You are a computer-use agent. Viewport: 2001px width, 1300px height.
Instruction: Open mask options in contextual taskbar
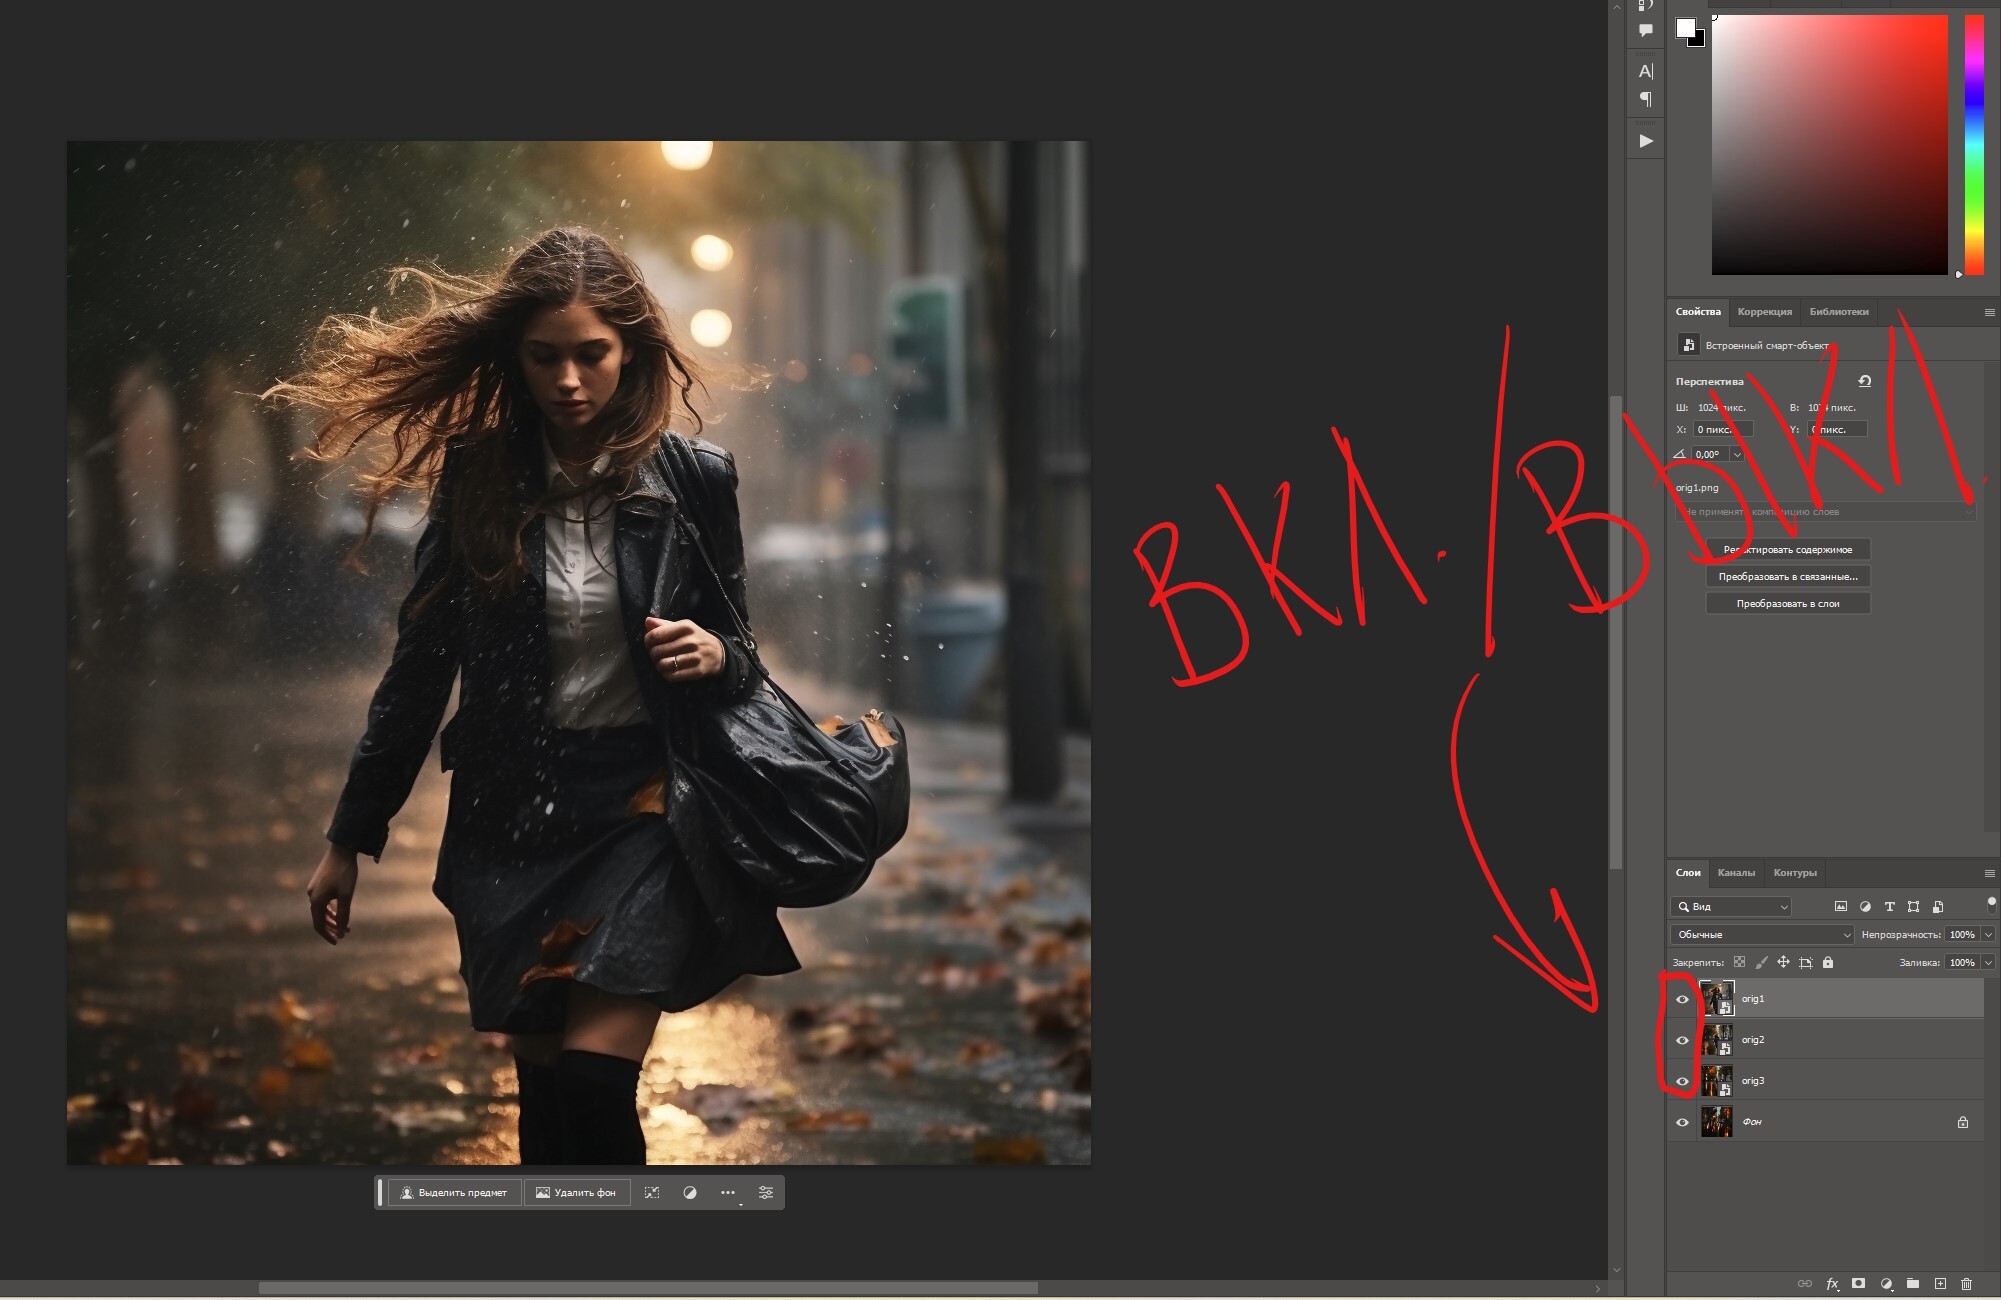pos(690,1193)
